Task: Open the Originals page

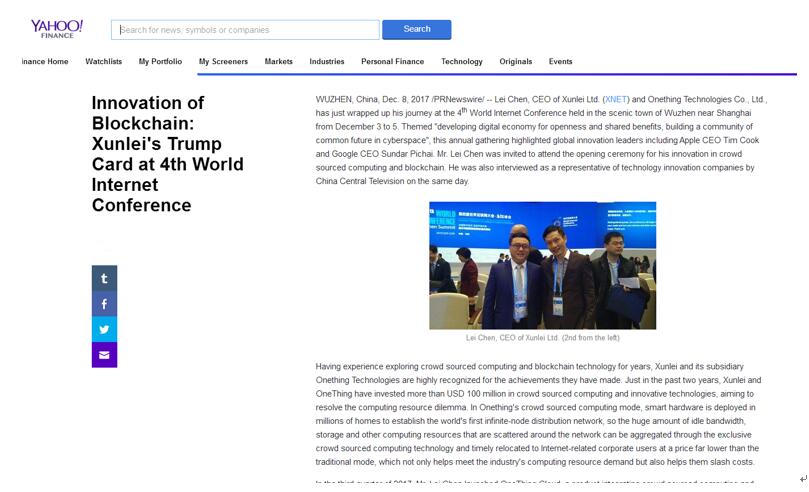Action: (516, 62)
